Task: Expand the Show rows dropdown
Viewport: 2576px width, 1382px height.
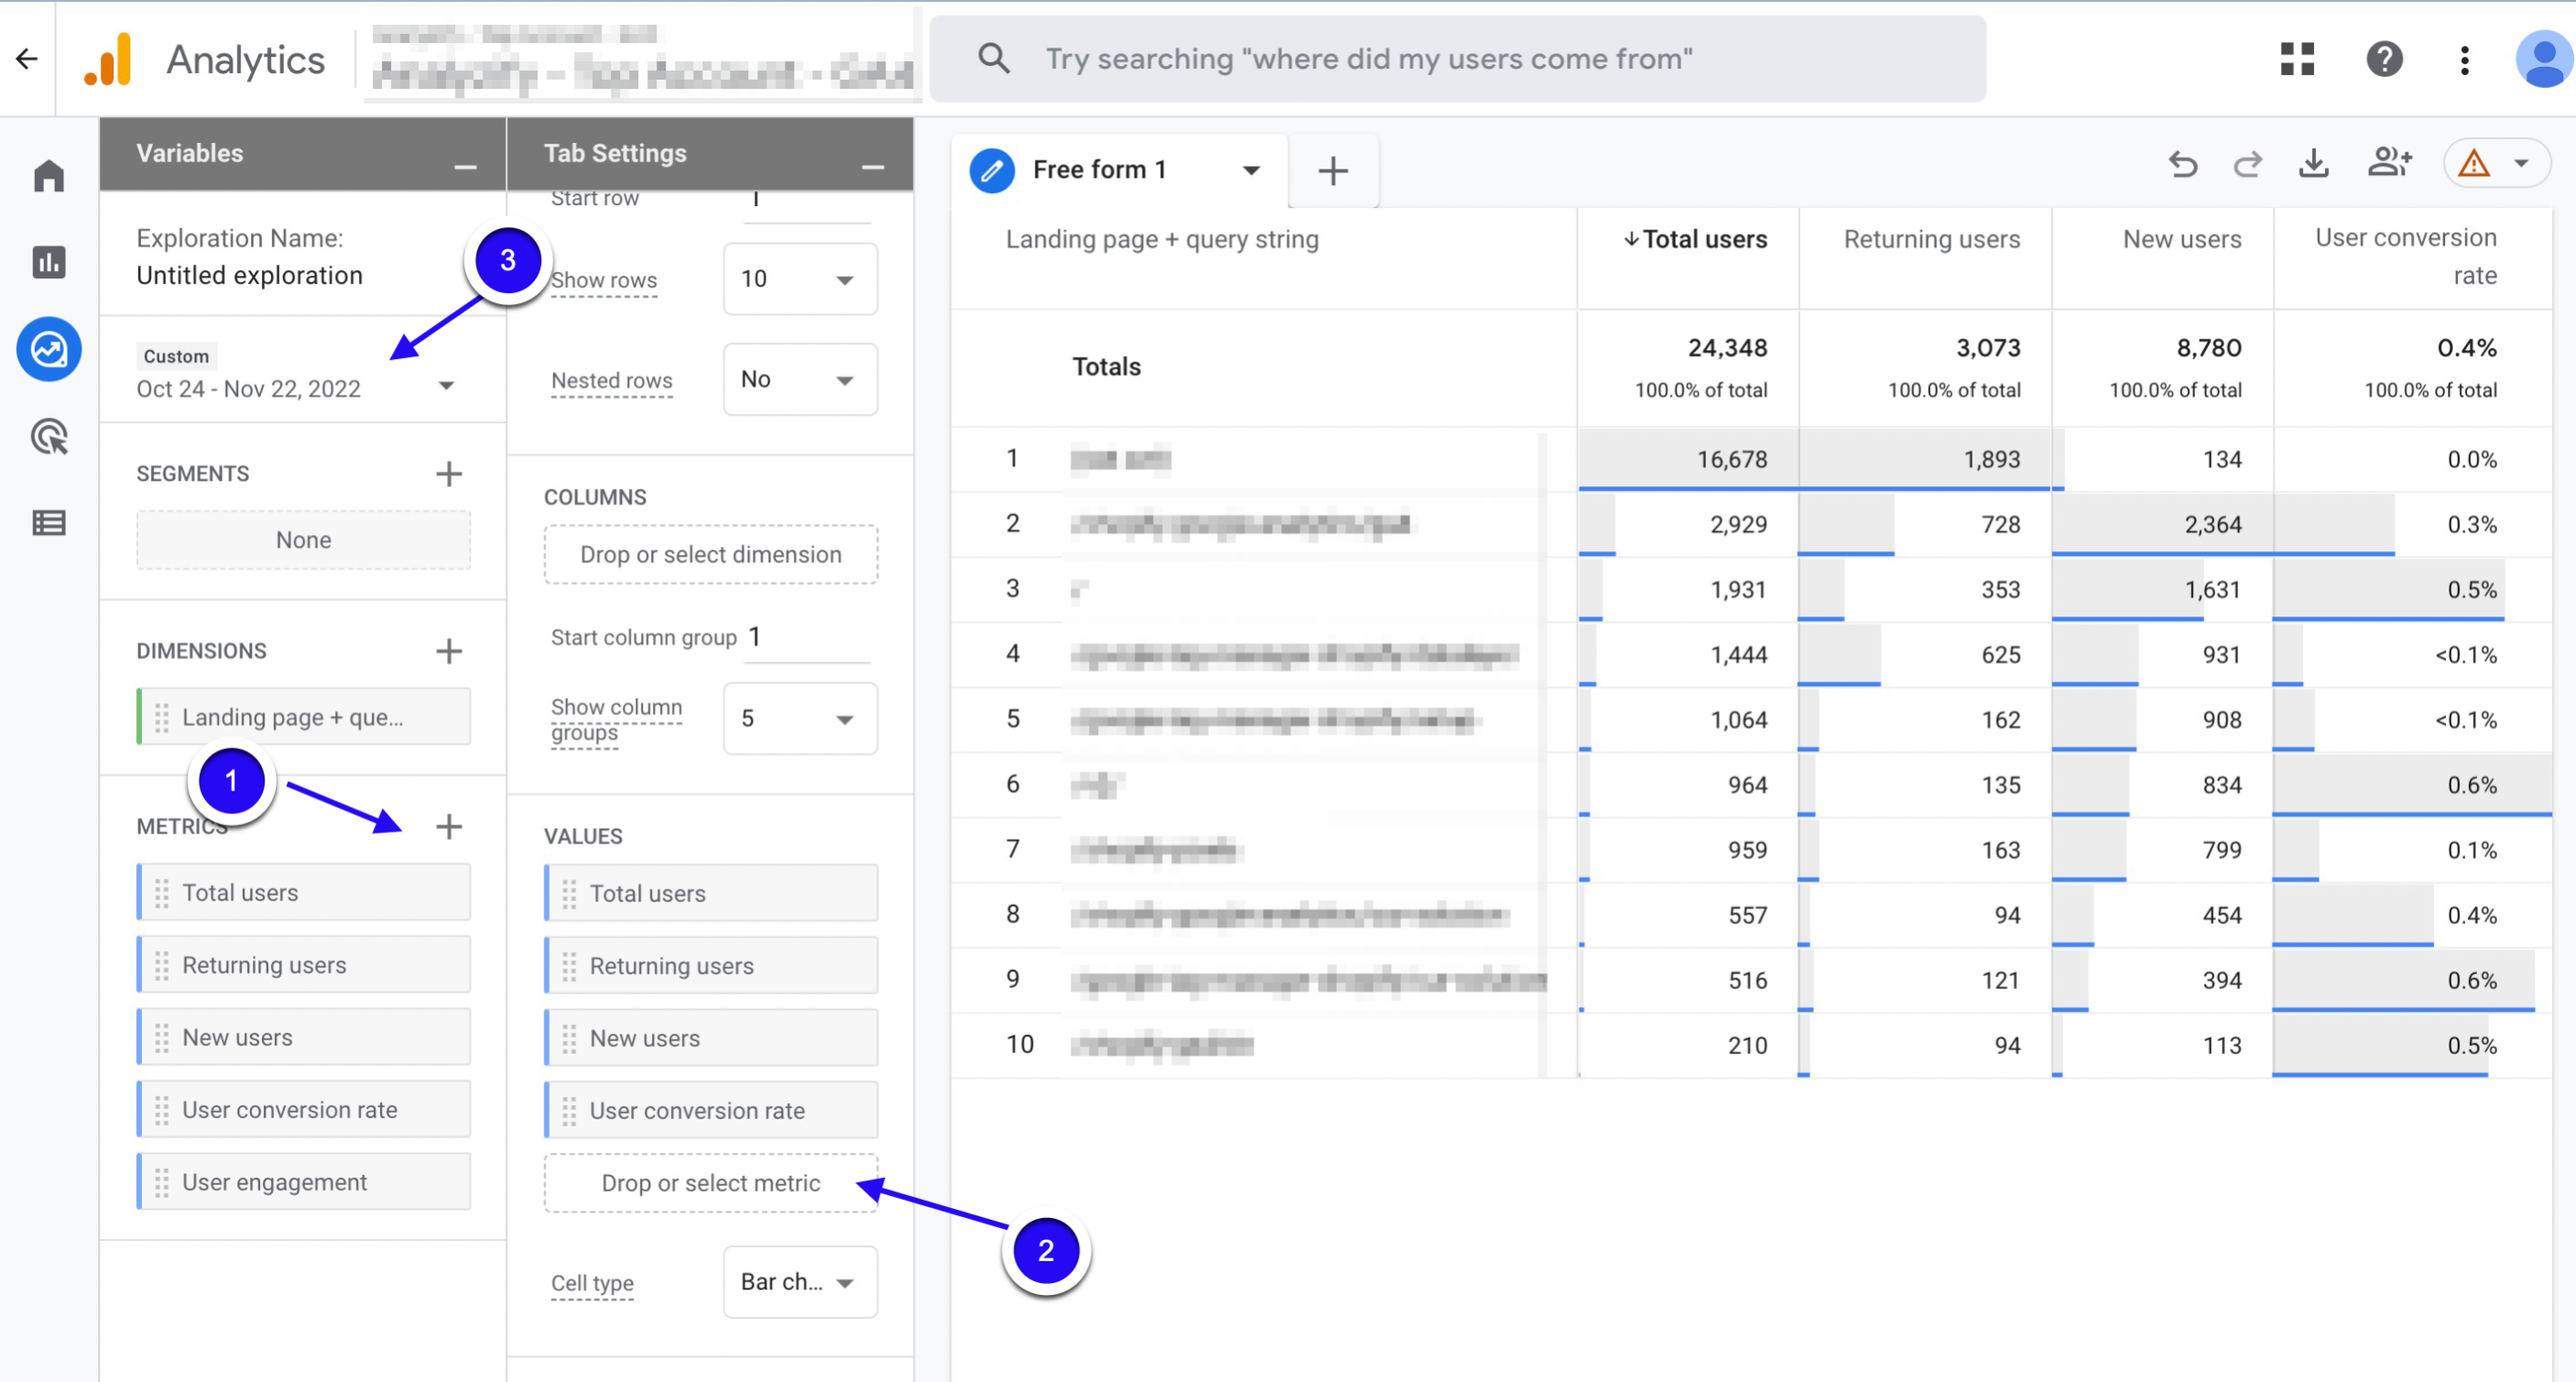Action: (x=794, y=281)
